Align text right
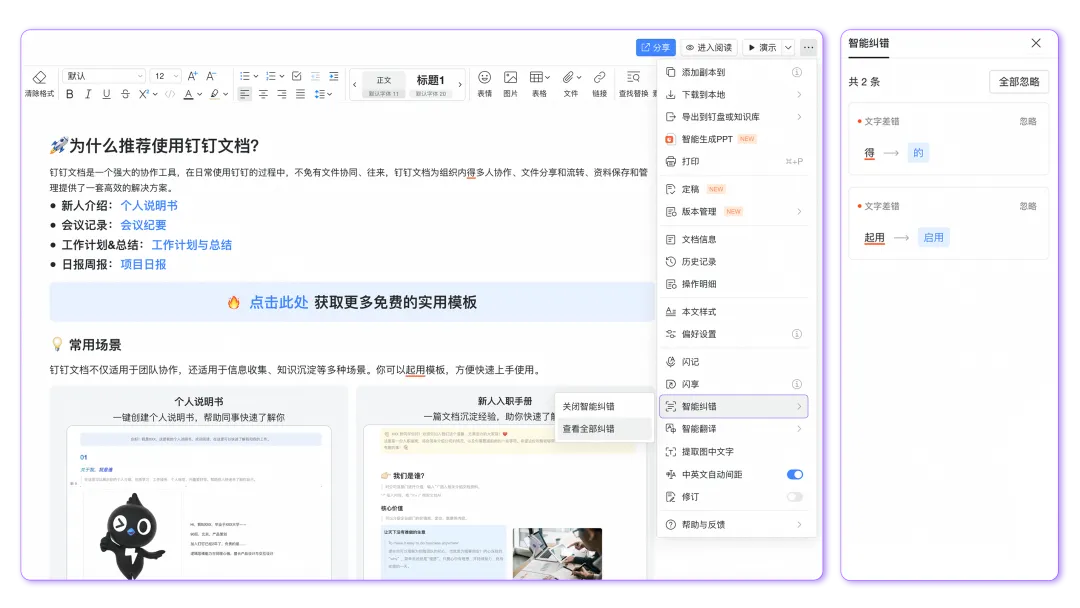1080x608 pixels. pos(282,94)
